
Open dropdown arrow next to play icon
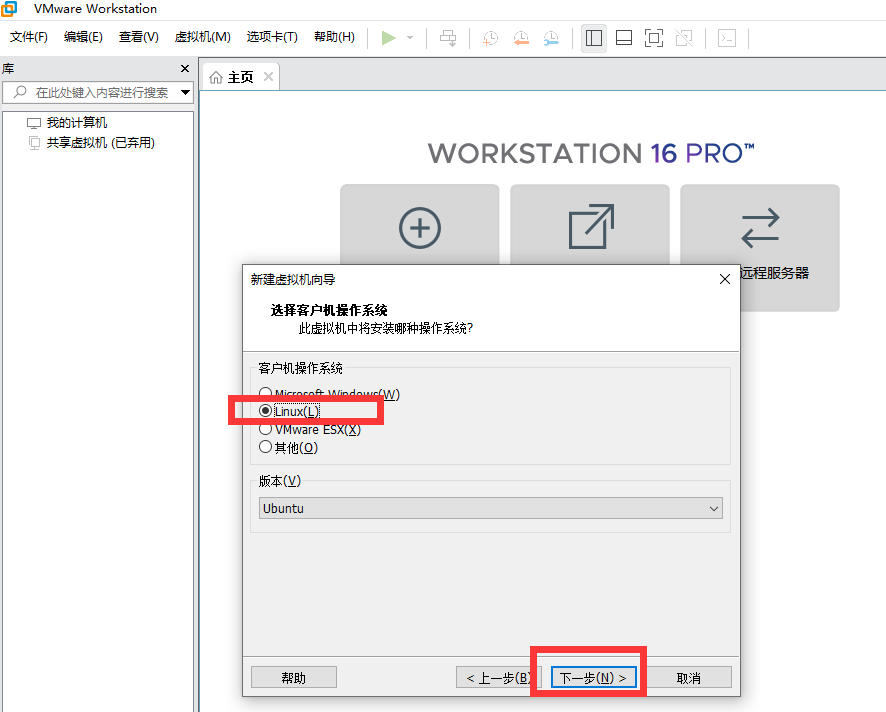410,38
